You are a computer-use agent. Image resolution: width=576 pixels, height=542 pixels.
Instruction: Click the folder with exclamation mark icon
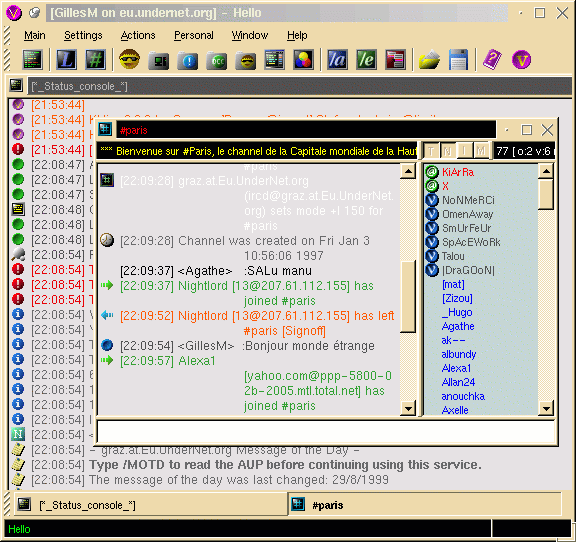coord(187,61)
